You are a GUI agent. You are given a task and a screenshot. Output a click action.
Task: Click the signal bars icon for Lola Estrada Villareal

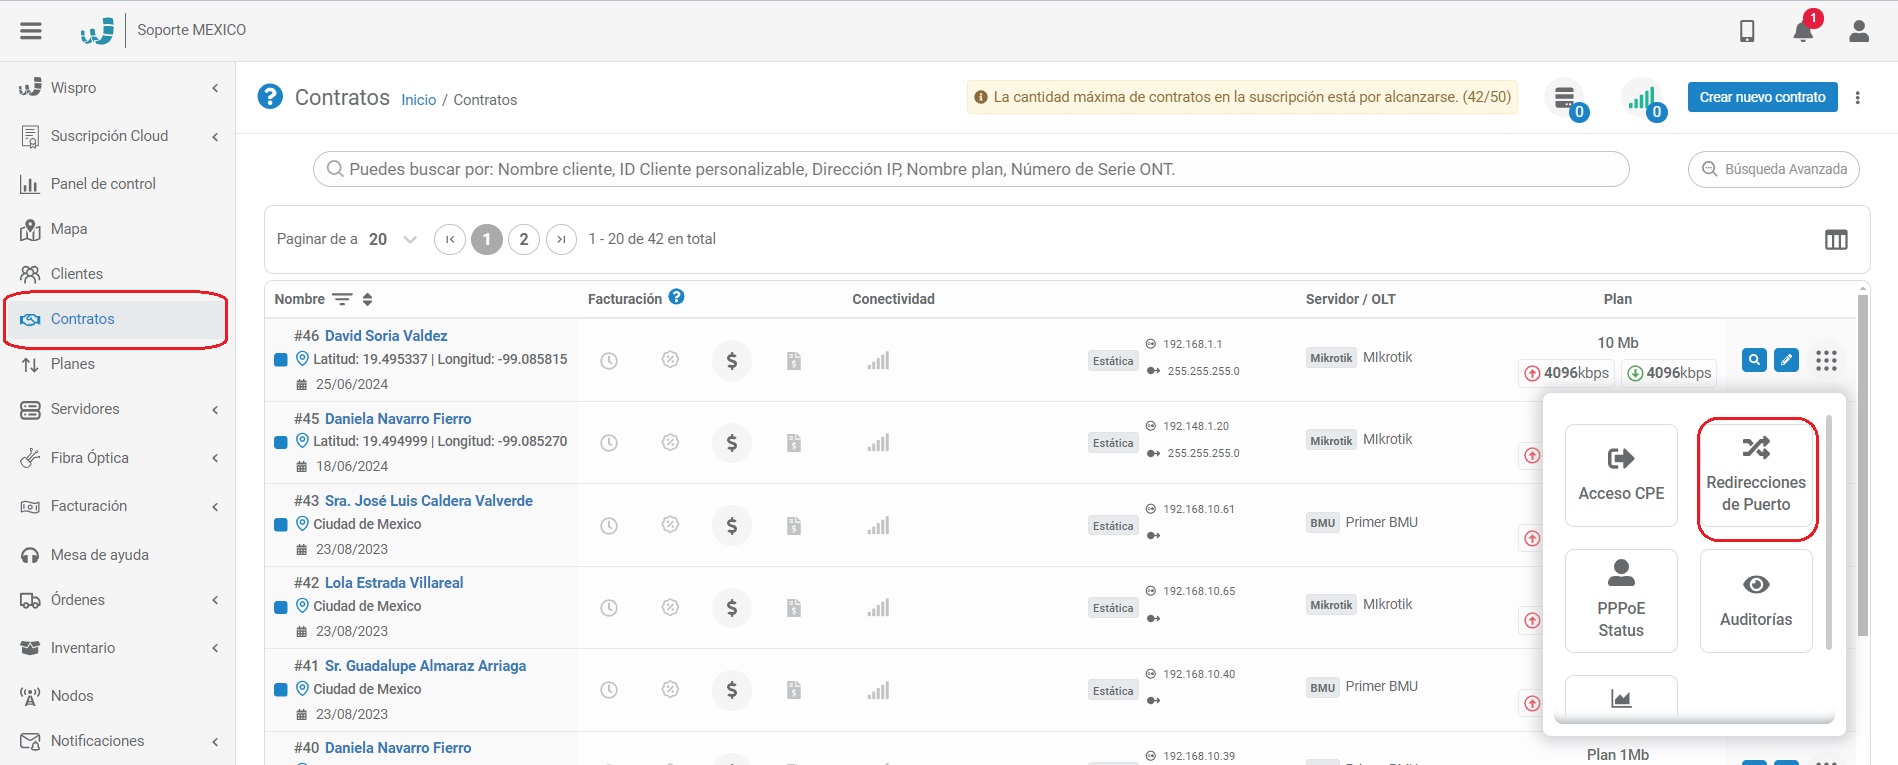pos(878,608)
